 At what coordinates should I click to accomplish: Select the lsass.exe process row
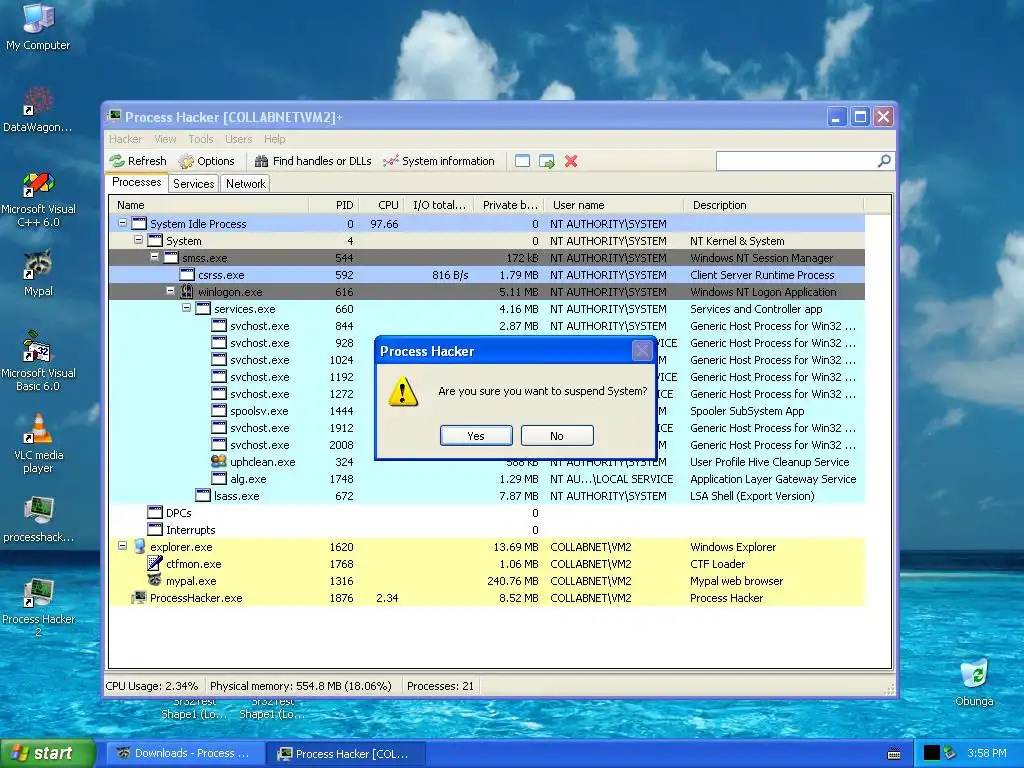point(487,496)
